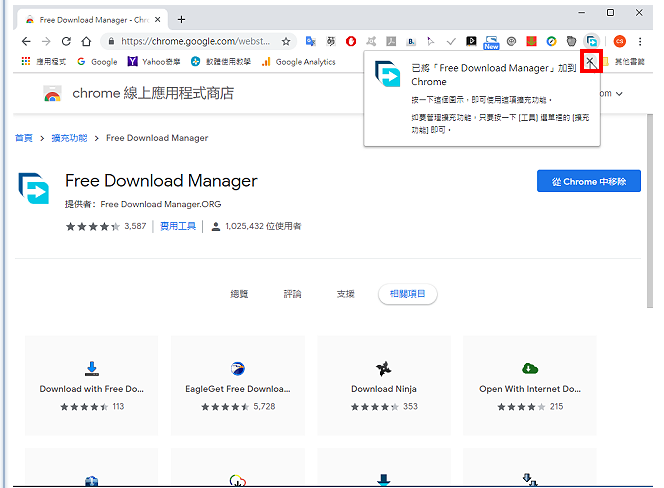Reload the page with the refresh icon
This screenshot has width=664, height=488.
(x=66, y=41)
